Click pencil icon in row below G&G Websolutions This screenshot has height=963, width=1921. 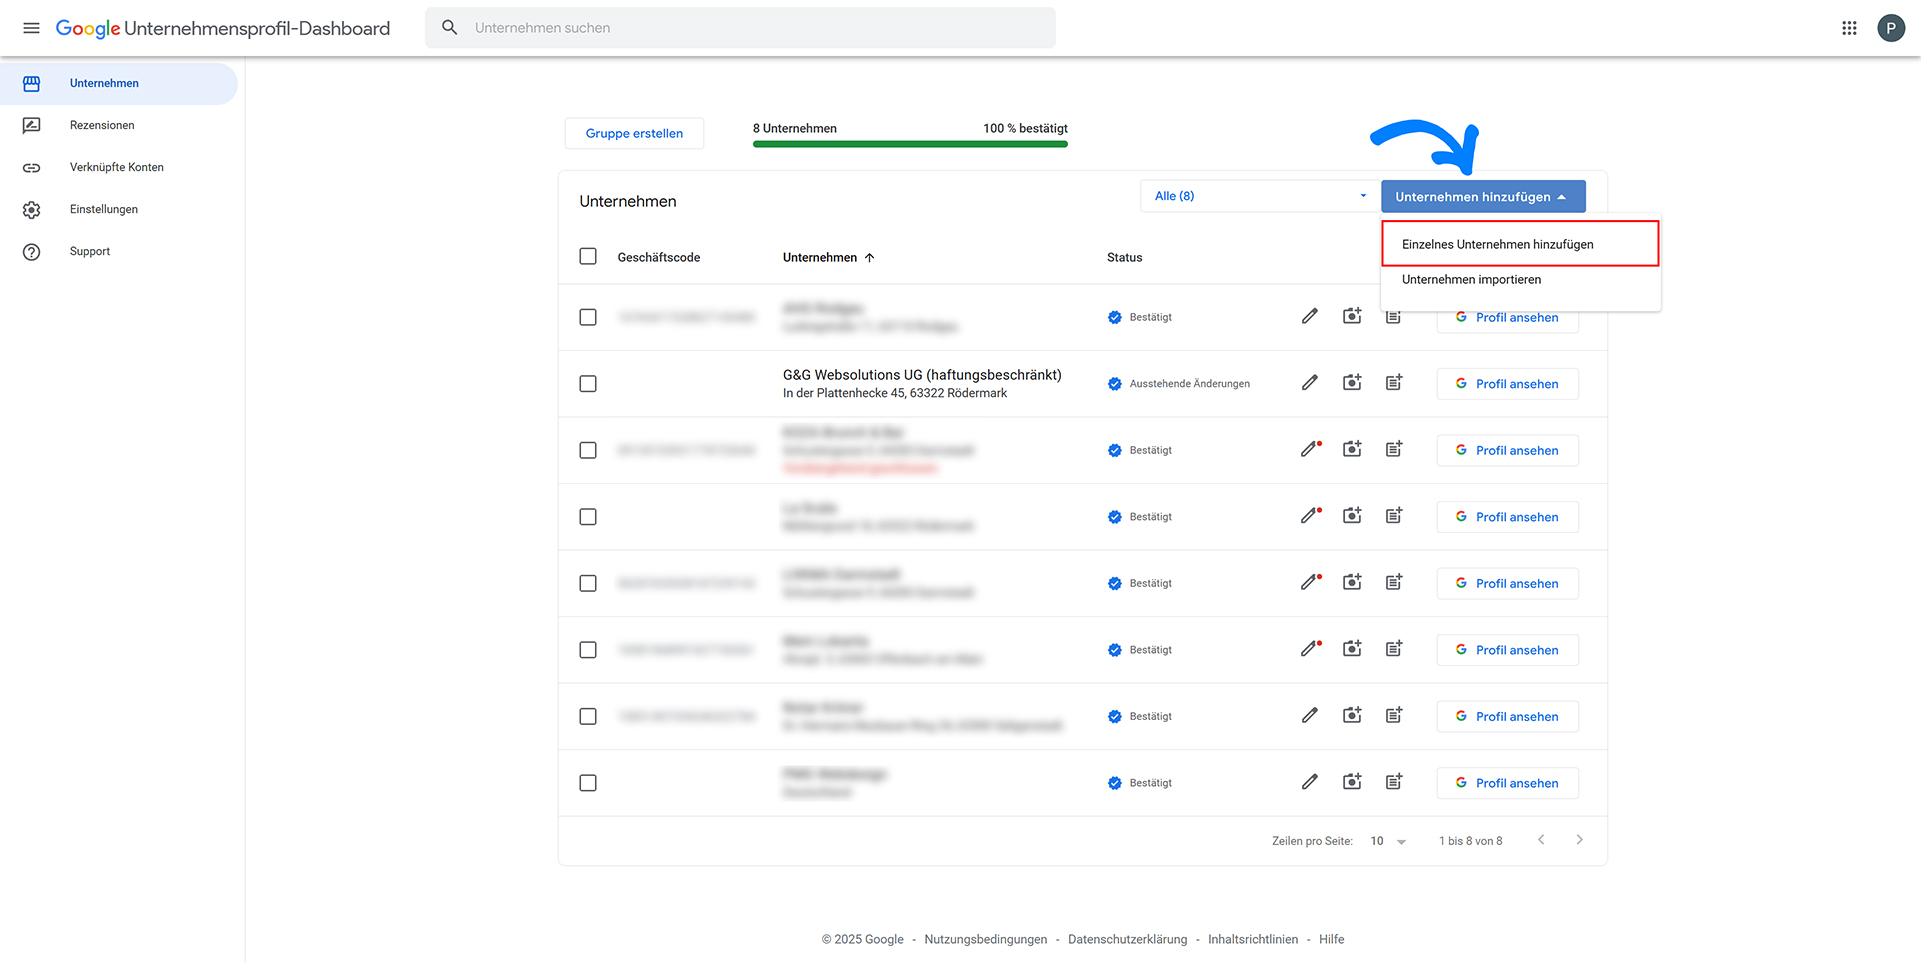pos(1310,450)
